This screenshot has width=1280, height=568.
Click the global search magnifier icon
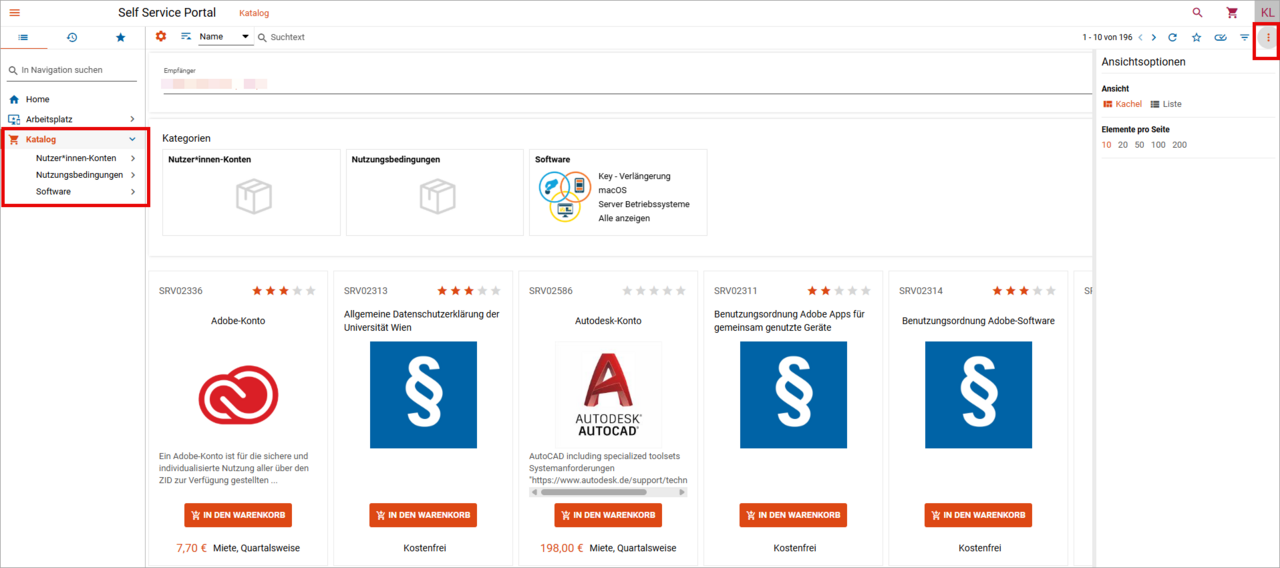[x=1198, y=13]
